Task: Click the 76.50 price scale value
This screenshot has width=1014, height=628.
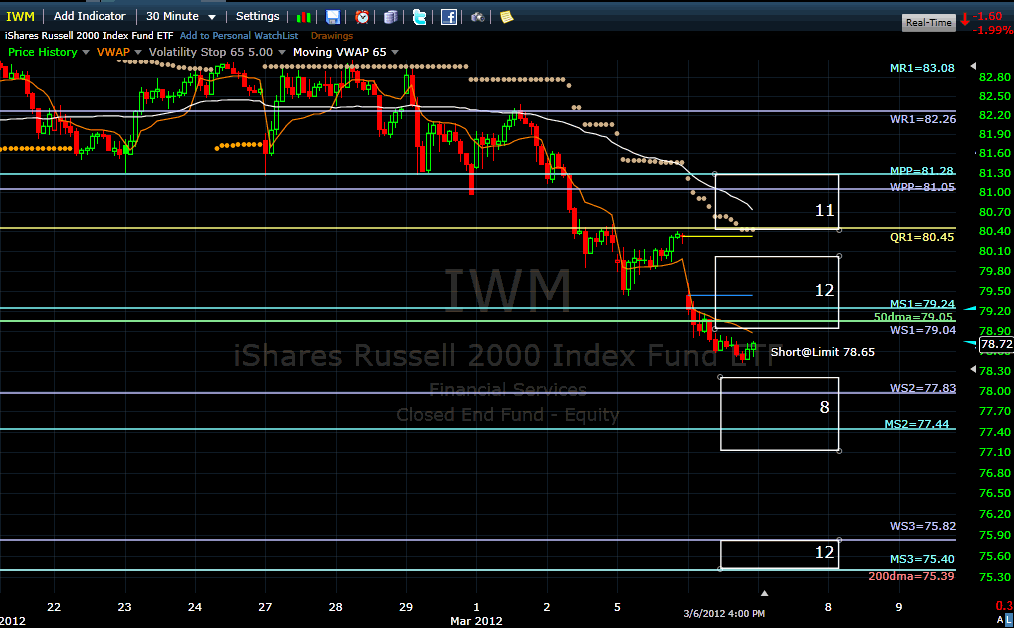Action: tap(995, 493)
